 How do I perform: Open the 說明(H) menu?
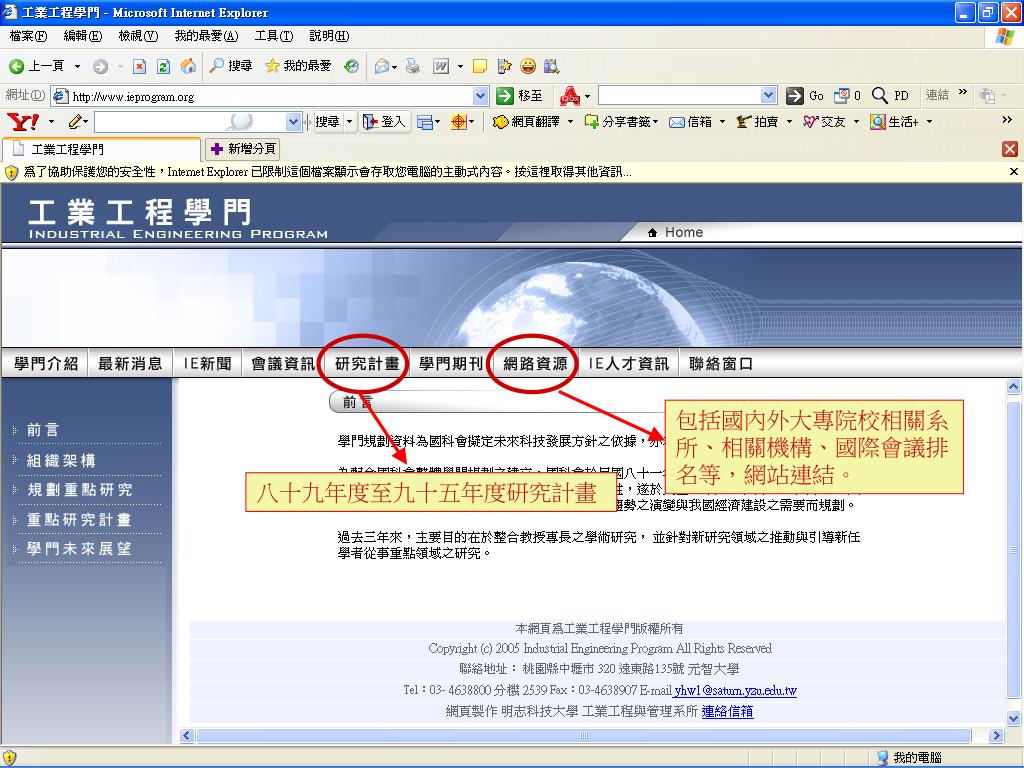click(x=329, y=36)
